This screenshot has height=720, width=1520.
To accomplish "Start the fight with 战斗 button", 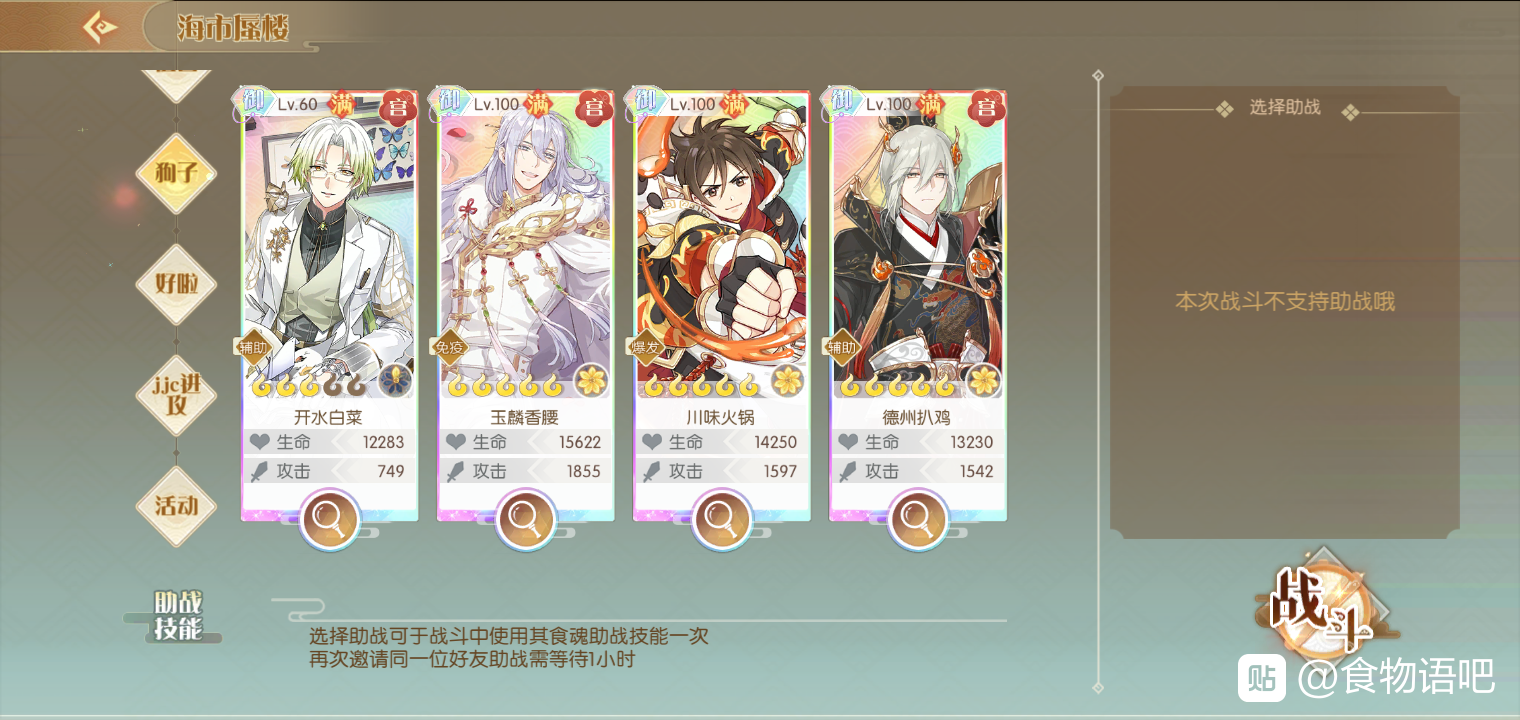I will pos(1323,606).
